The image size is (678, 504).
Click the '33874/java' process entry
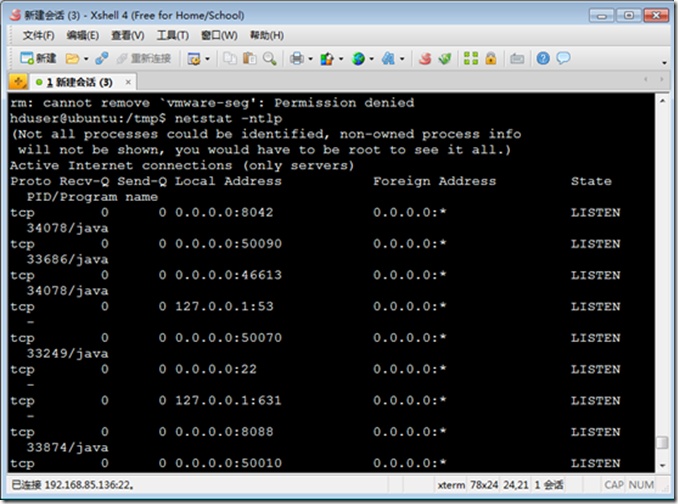67,447
